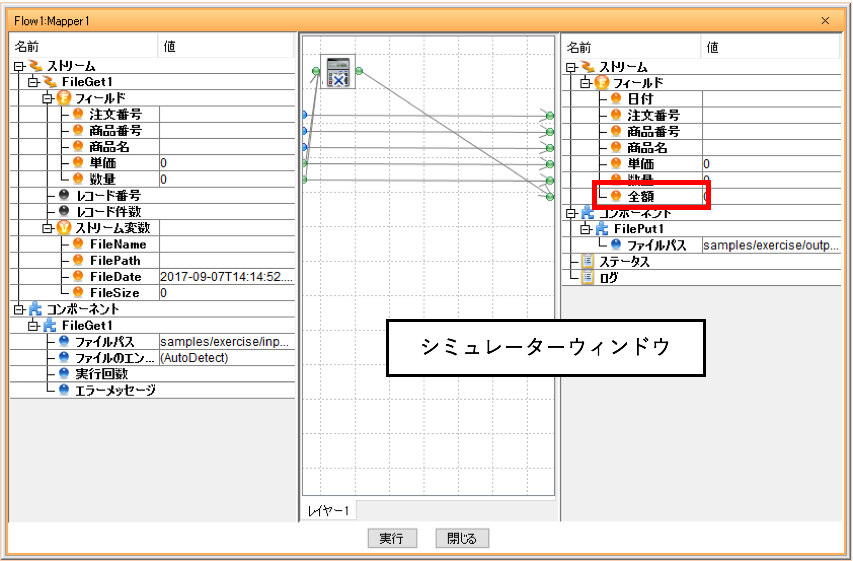Image resolution: width=853 pixels, height=561 pixels.
Task: Click the right panel 名前 column header
Action: point(632,47)
